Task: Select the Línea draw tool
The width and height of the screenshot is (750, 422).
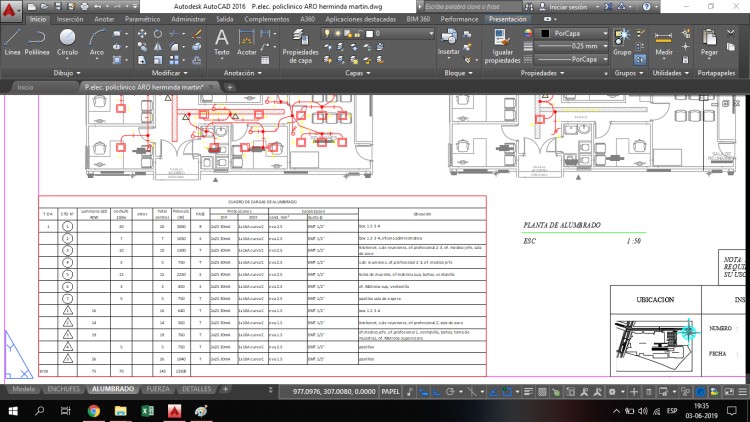Action: point(12,42)
